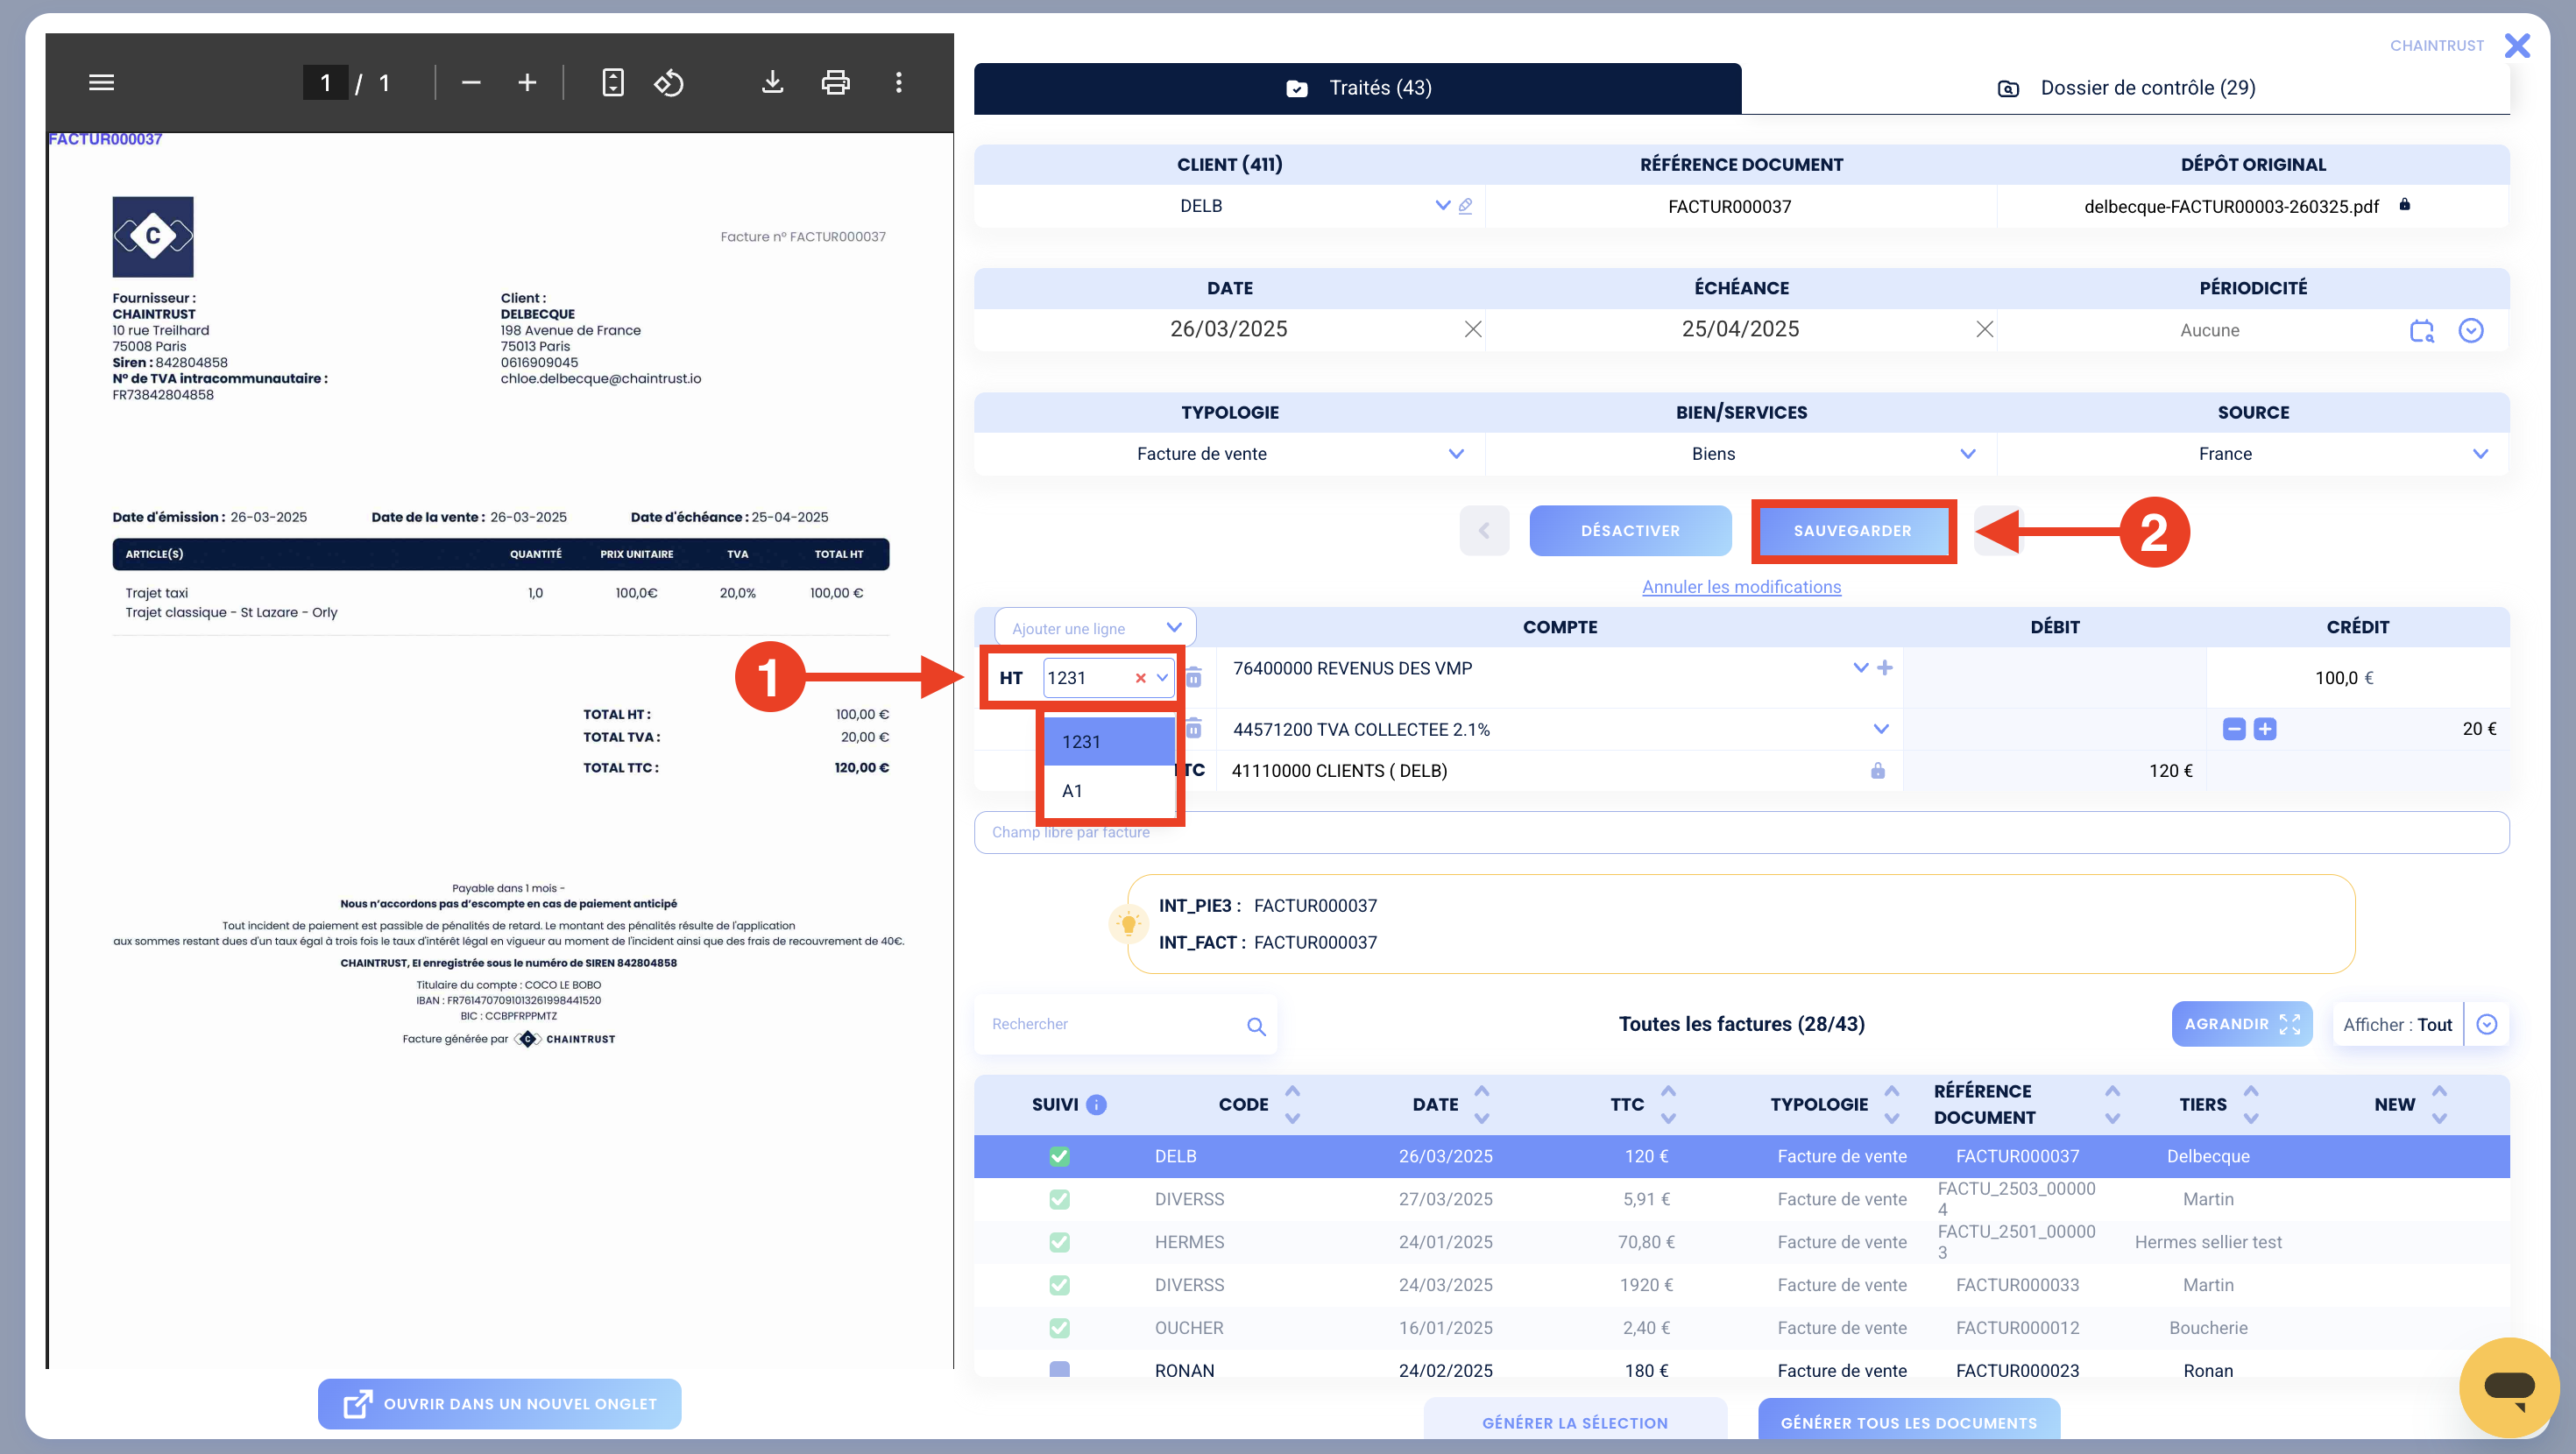Screen dimensions: 2576x1454
Task: Click the fit-to-page icon in PDF toolbar
Action: [x=613, y=83]
